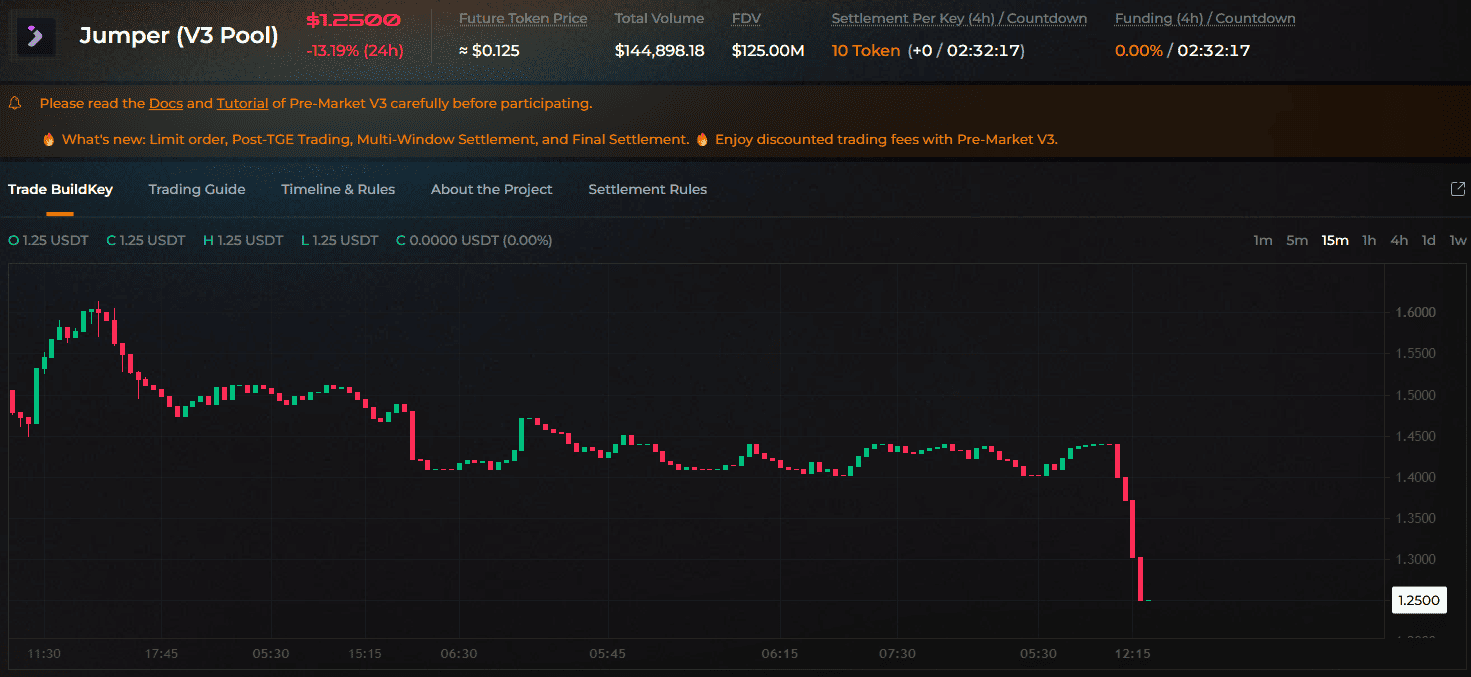The height and width of the screenshot is (677, 1471).
Task: Click the C 0.0000 USDT (0.00%) change value
Action: pos(474,240)
